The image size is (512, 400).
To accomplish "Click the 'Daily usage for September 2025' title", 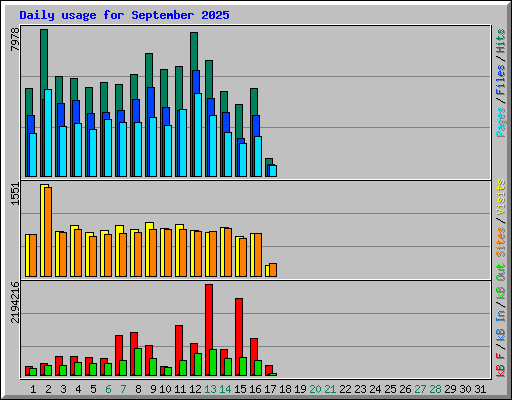I will pos(124,15).
